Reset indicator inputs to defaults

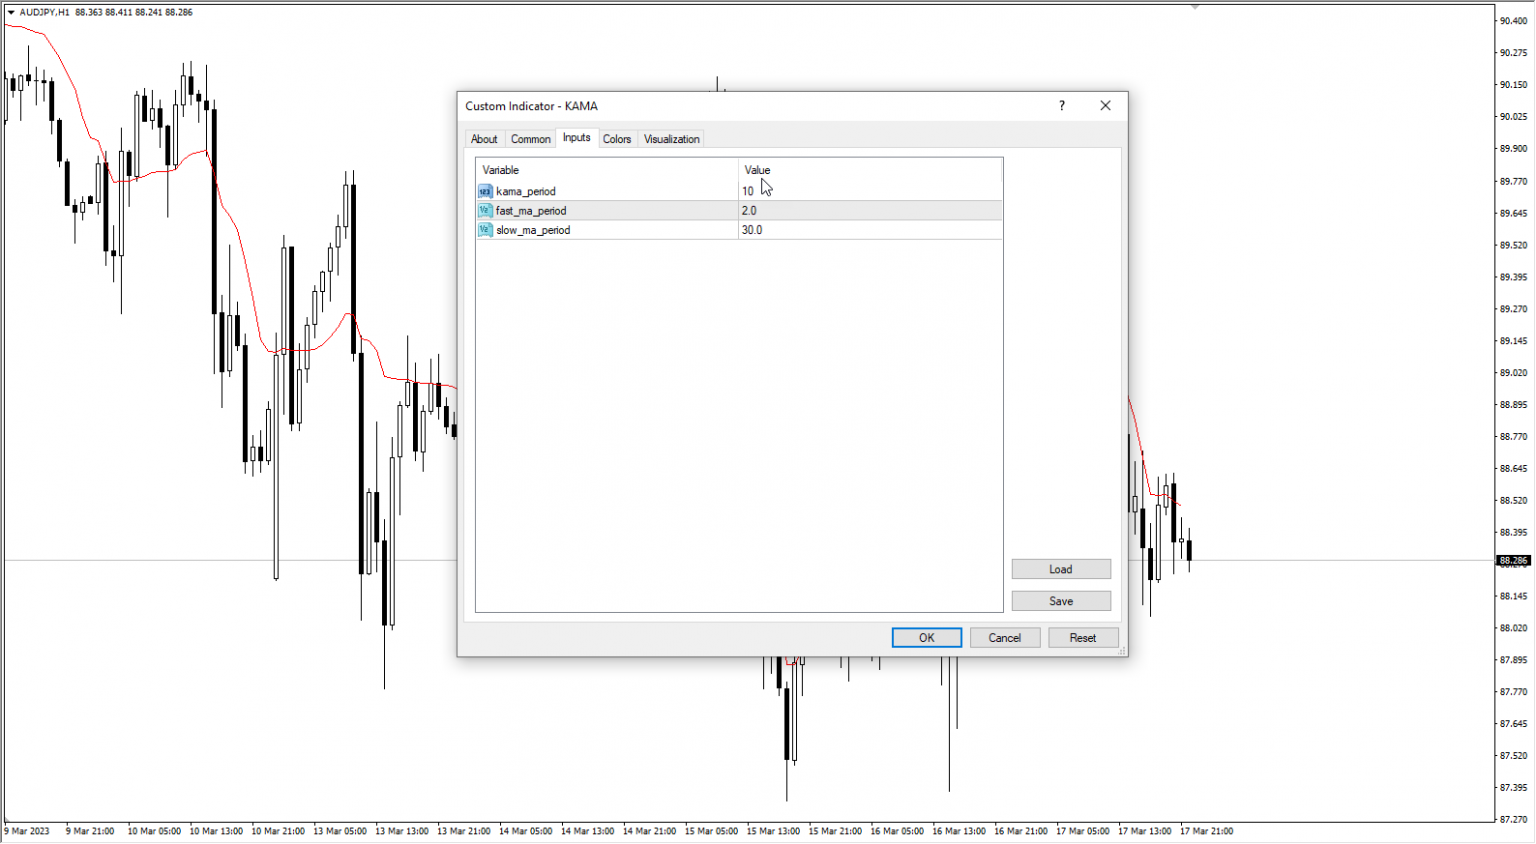(1083, 637)
